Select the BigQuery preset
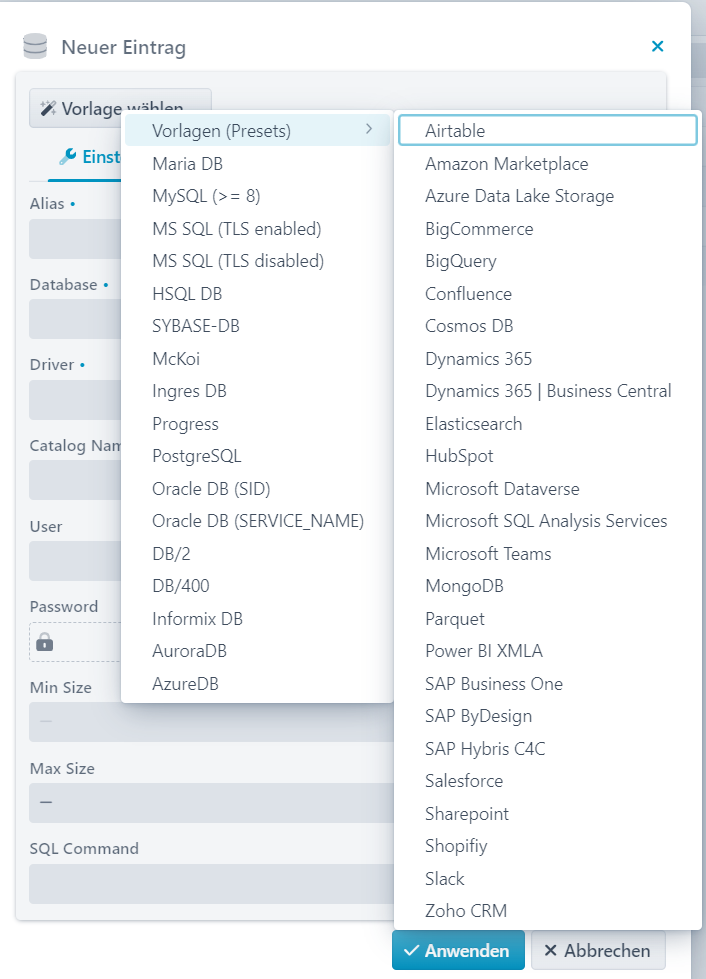This screenshot has width=706, height=979. (547, 261)
